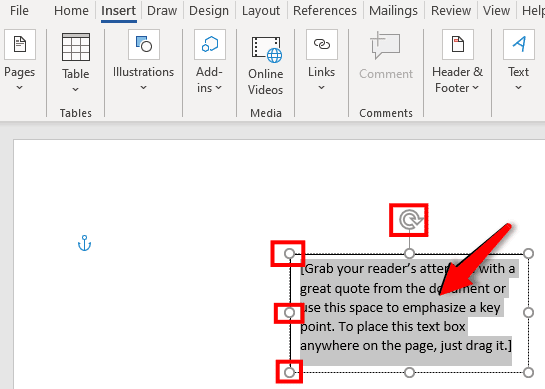
Task: Open the Design tab
Action: pos(209,11)
